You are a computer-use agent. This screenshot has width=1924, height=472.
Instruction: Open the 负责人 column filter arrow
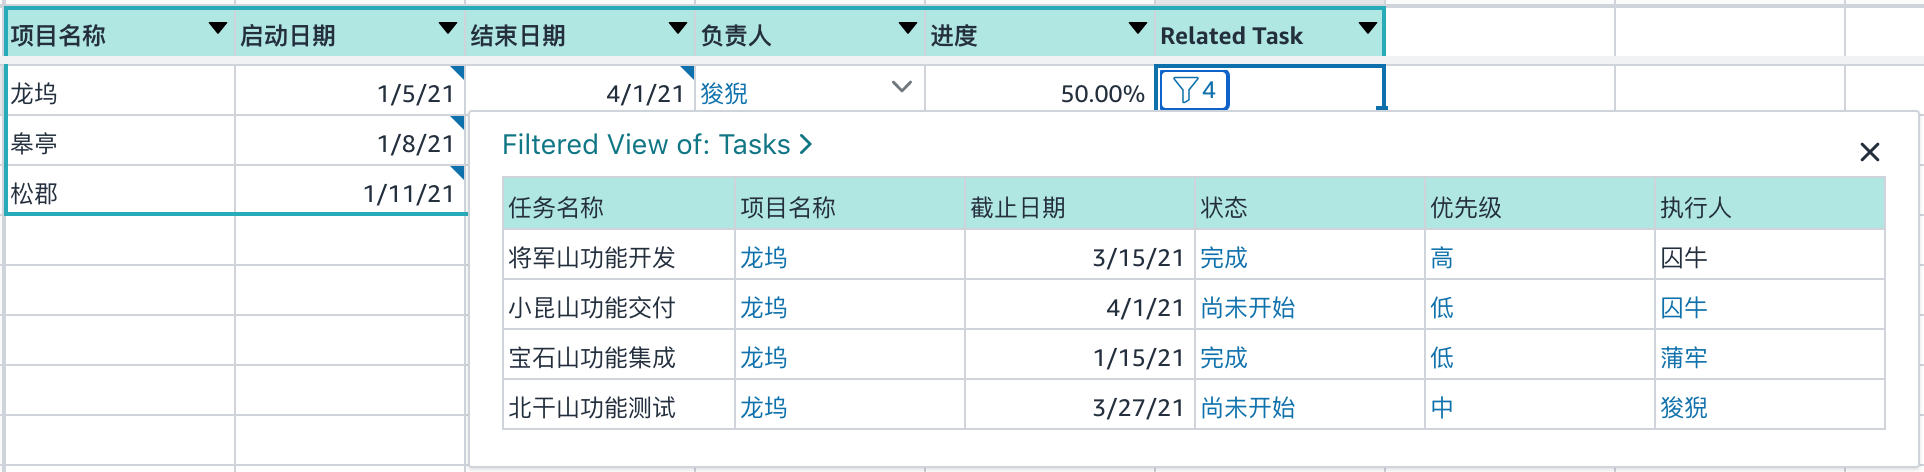click(908, 29)
